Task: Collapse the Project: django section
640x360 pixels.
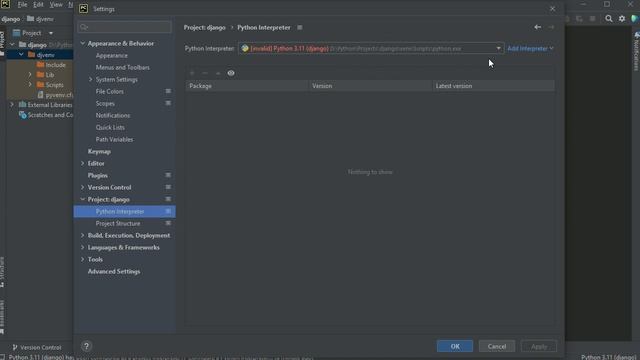Action: point(82,199)
